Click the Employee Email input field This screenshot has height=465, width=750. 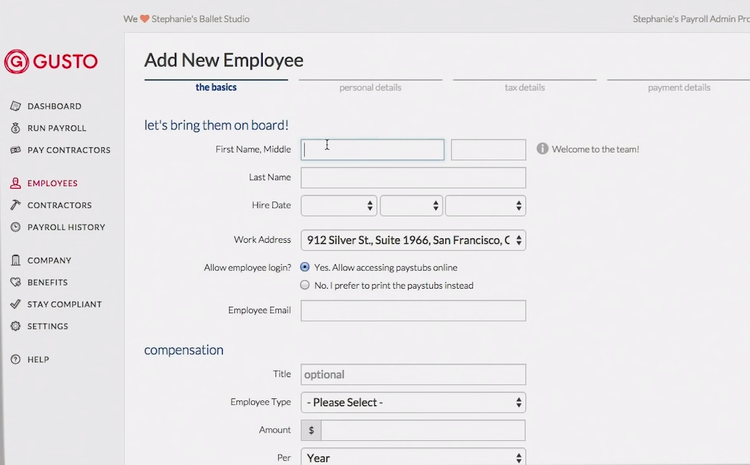click(x=413, y=310)
